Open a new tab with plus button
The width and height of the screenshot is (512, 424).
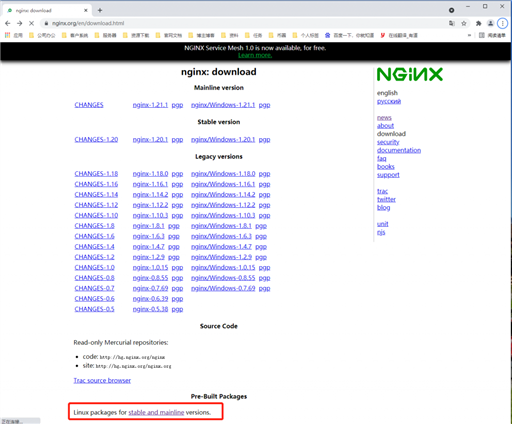point(100,10)
